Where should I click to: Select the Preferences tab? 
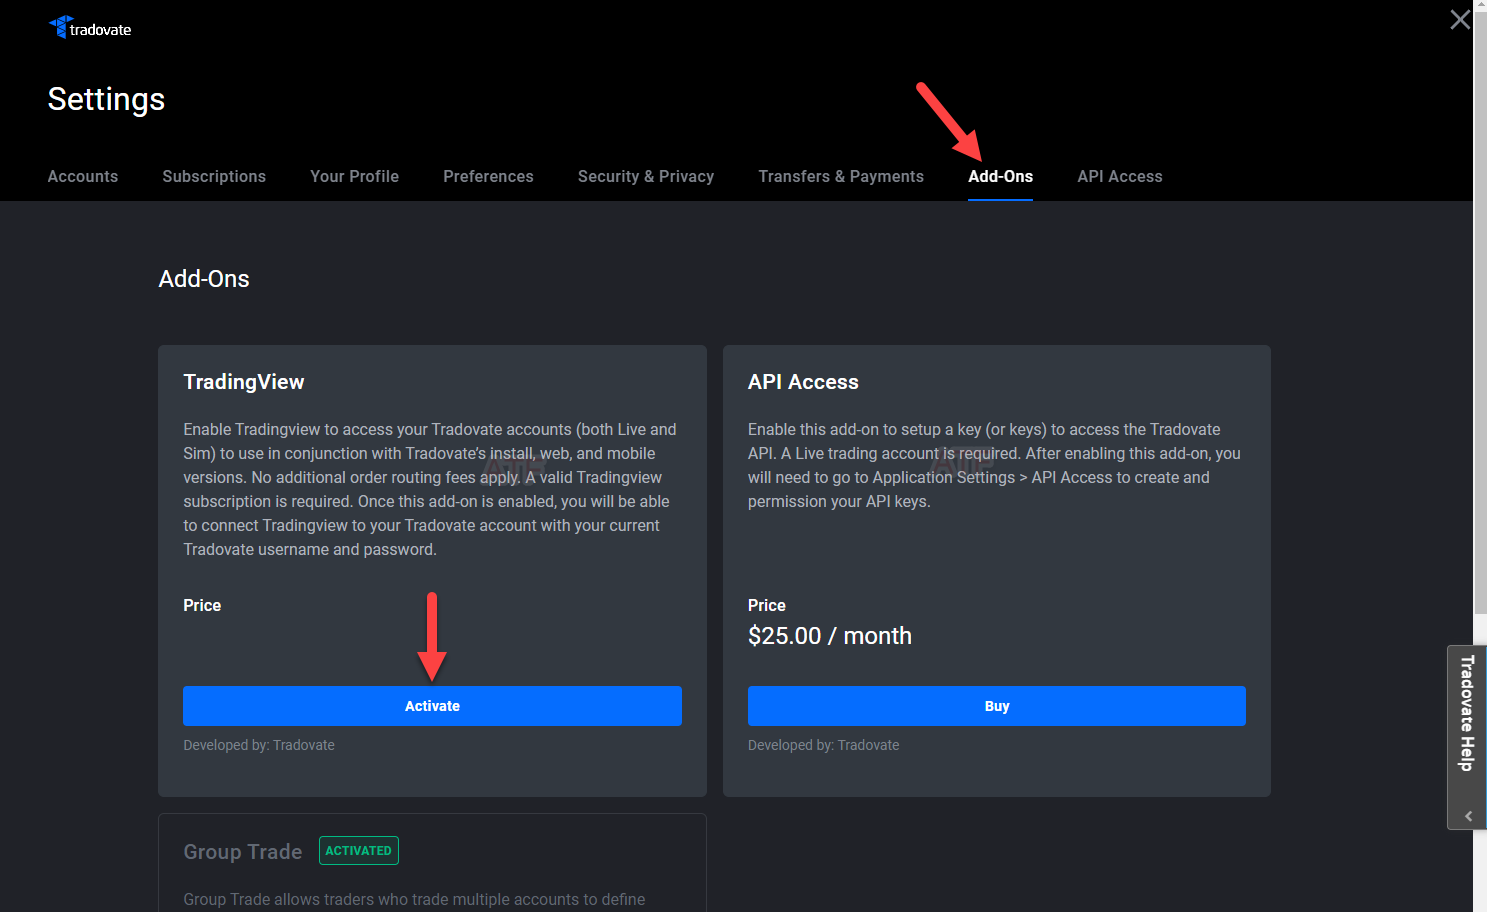tap(488, 176)
